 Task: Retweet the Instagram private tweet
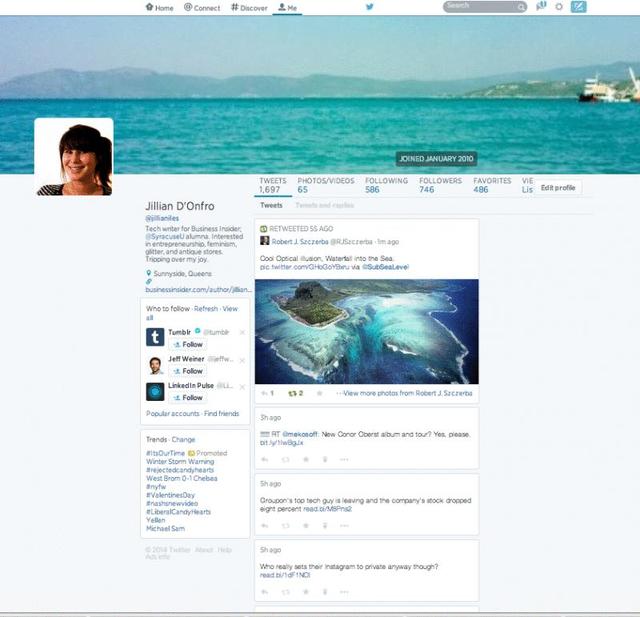tap(285, 591)
